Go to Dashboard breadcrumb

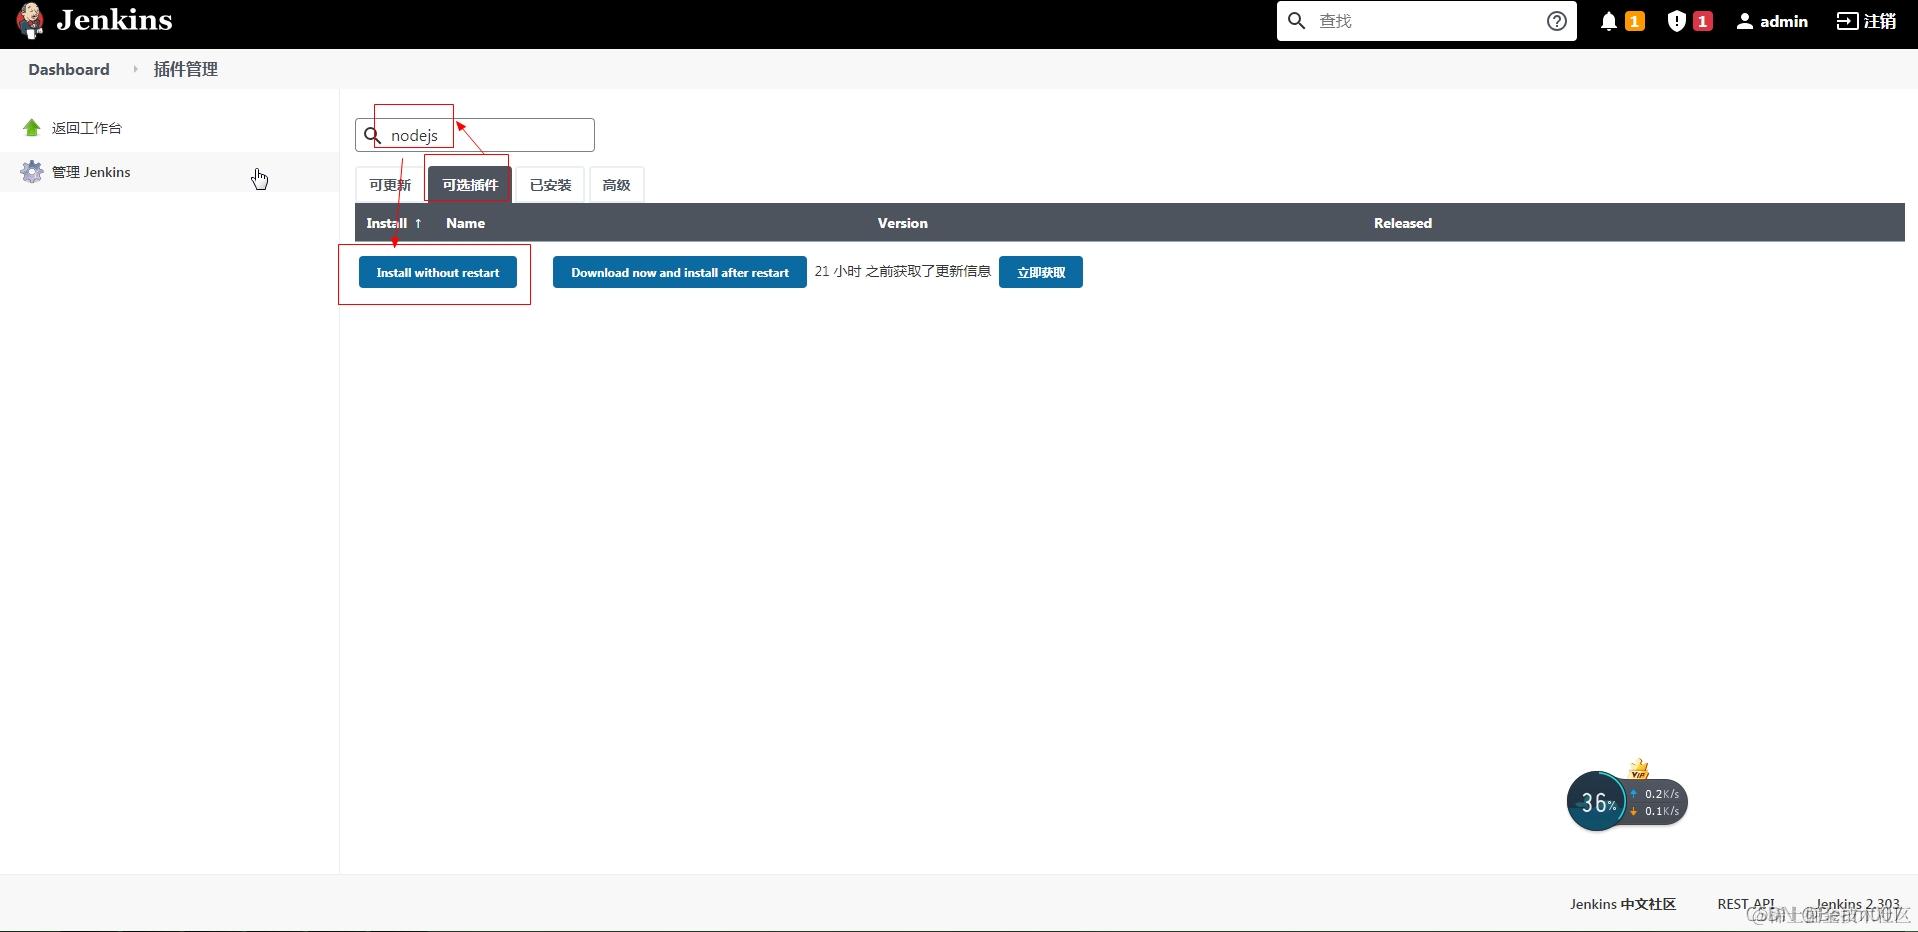69,69
